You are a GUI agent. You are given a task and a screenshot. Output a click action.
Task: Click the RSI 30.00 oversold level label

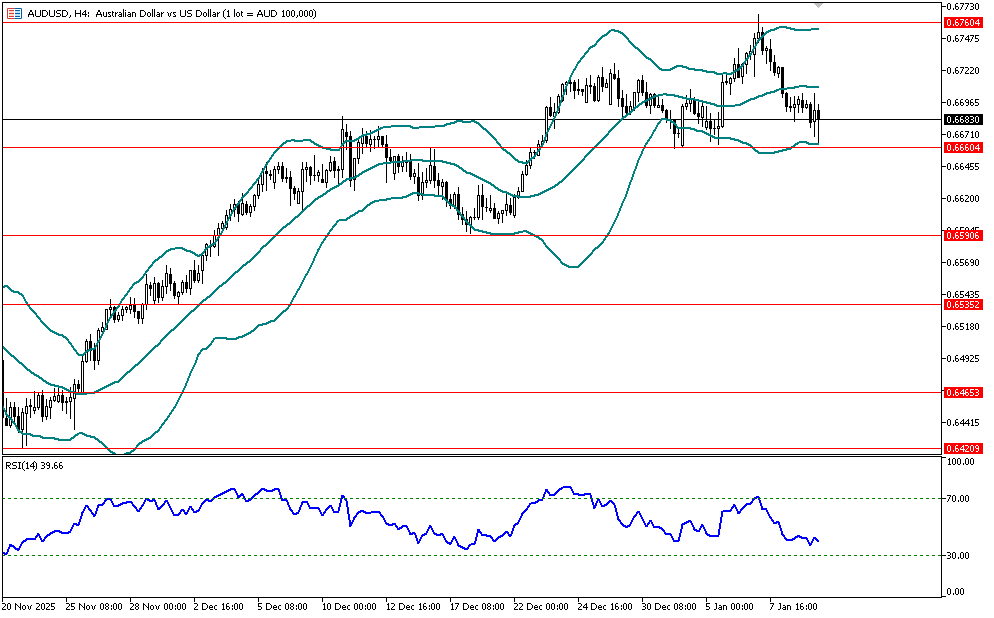coord(959,556)
